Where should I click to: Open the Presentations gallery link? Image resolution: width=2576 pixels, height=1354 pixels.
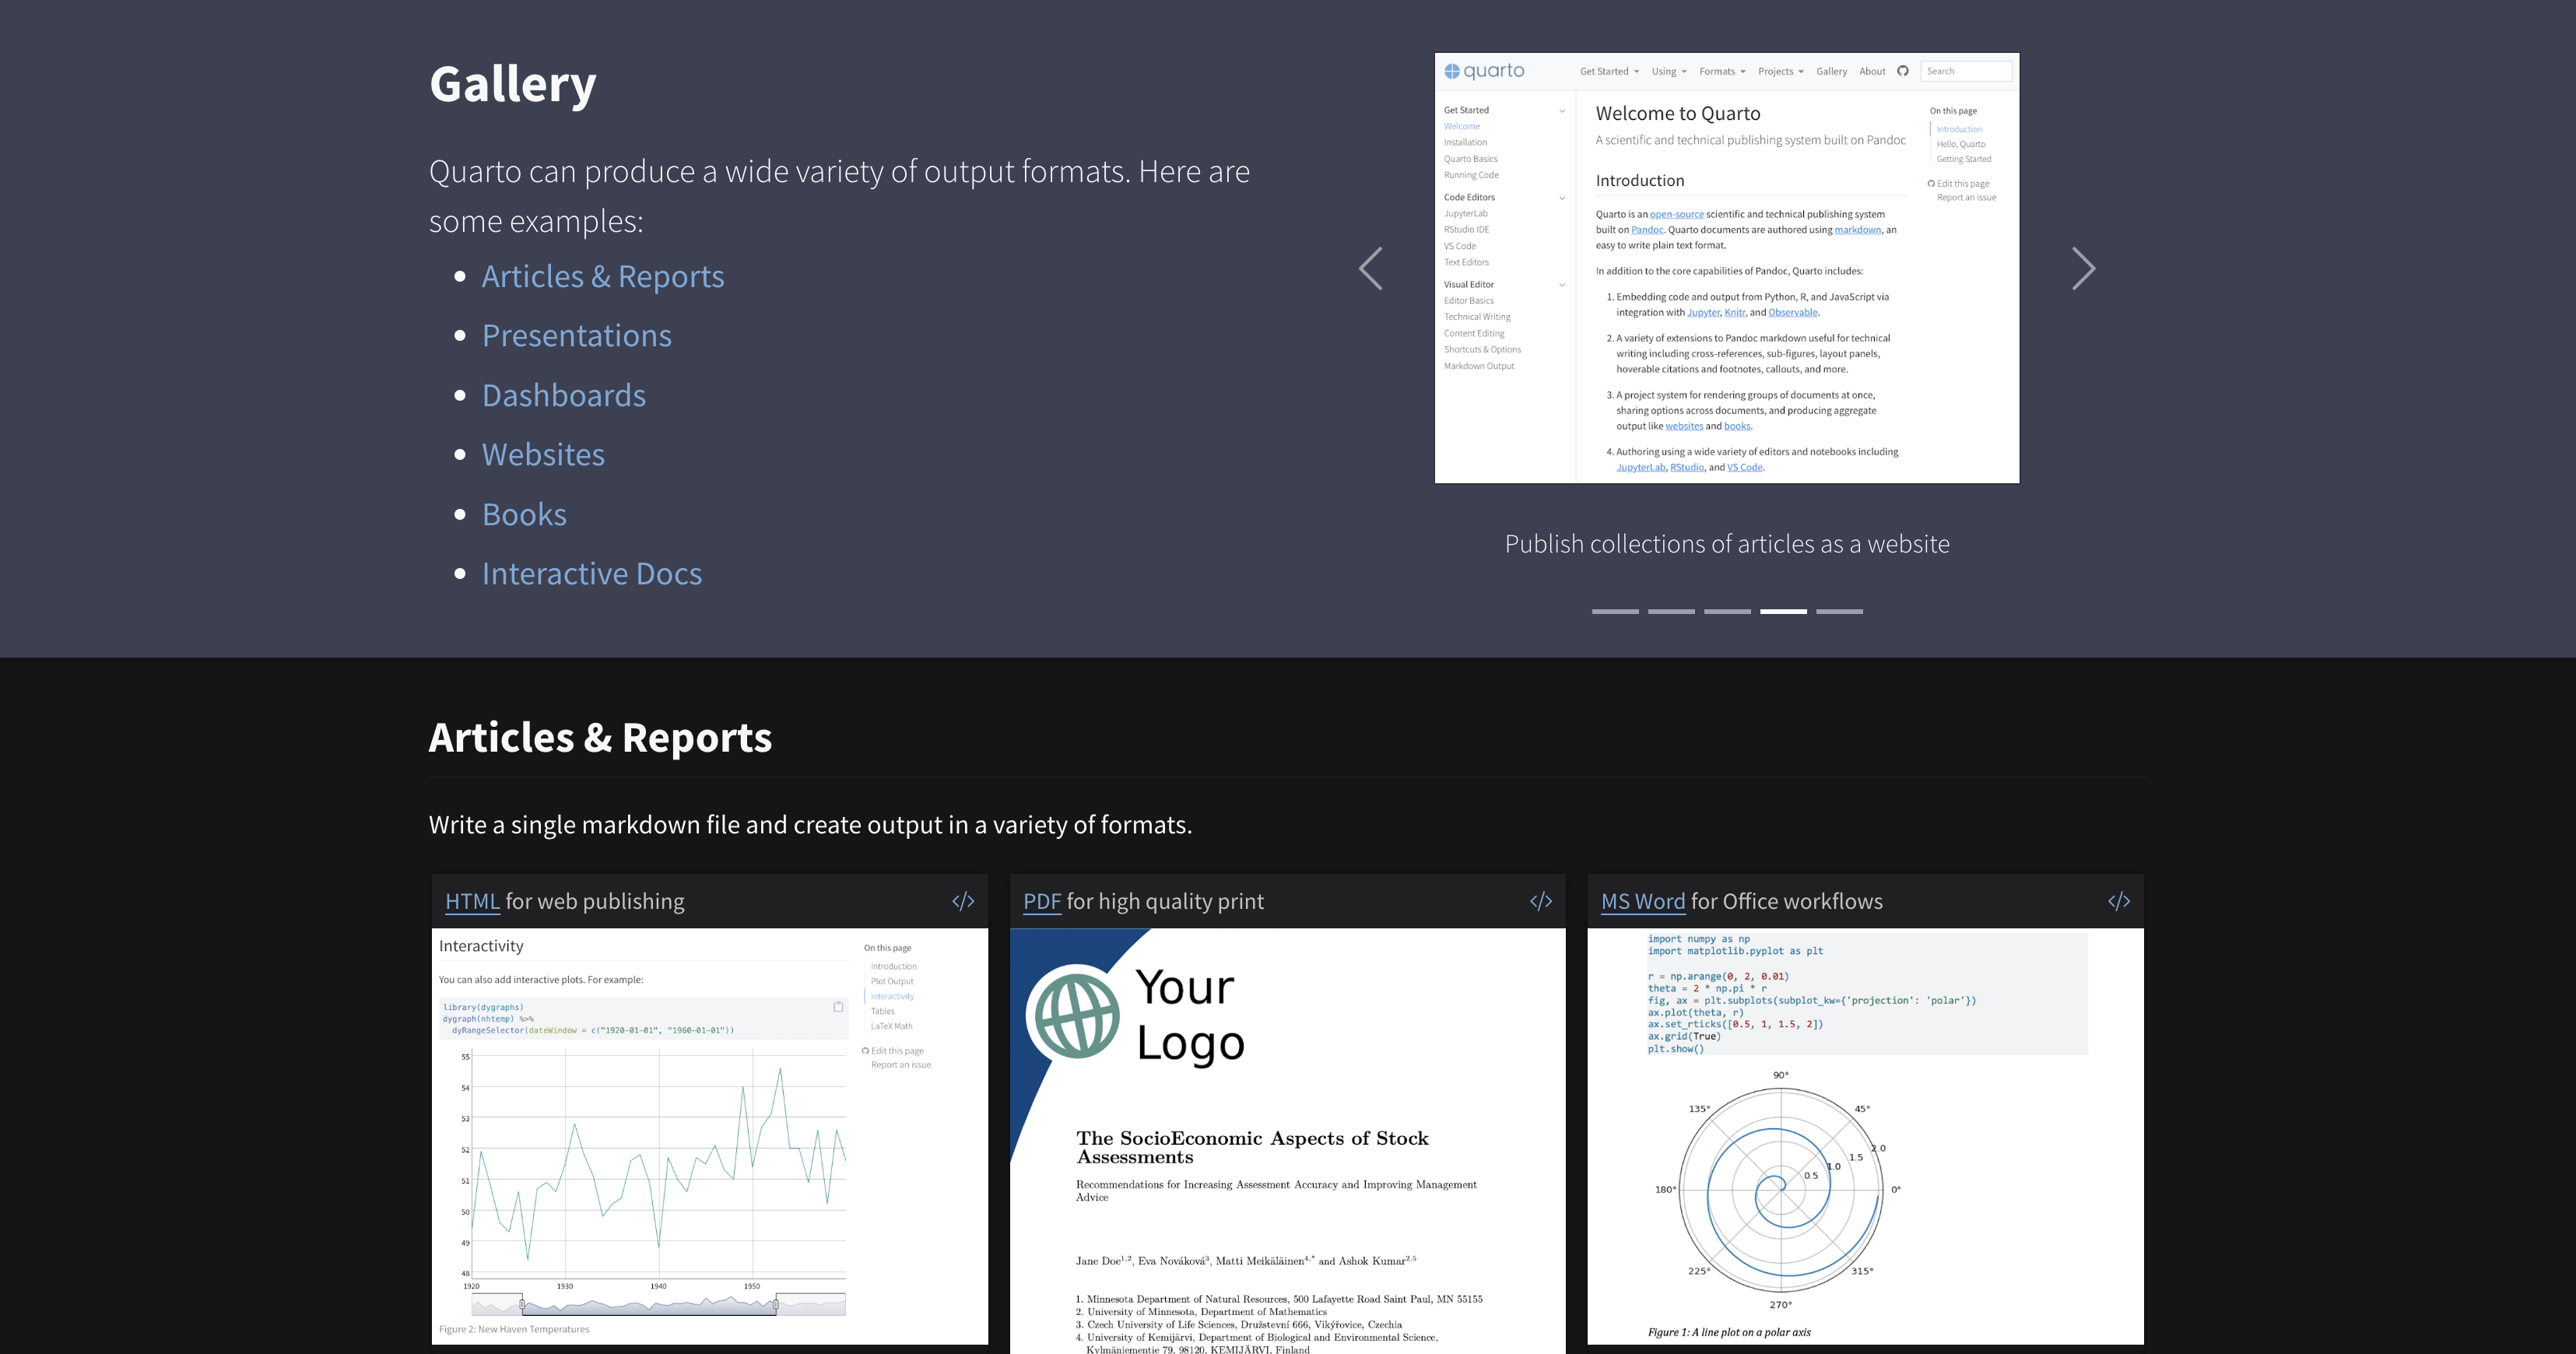click(577, 335)
